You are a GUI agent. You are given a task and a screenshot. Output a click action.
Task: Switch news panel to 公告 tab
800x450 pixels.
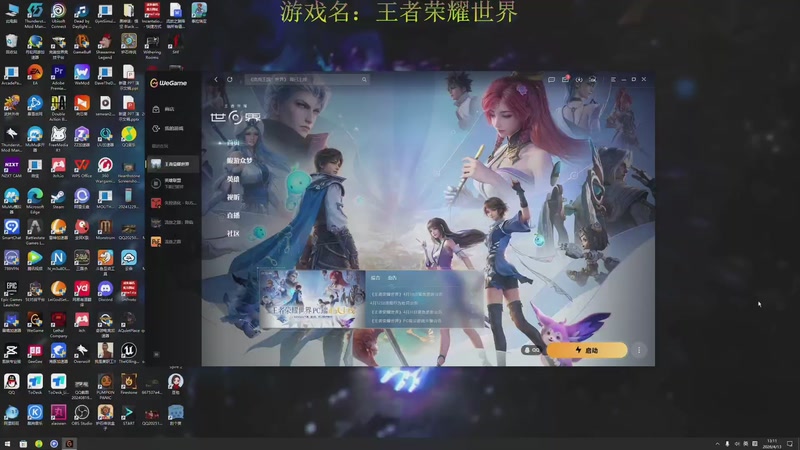[x=392, y=278]
